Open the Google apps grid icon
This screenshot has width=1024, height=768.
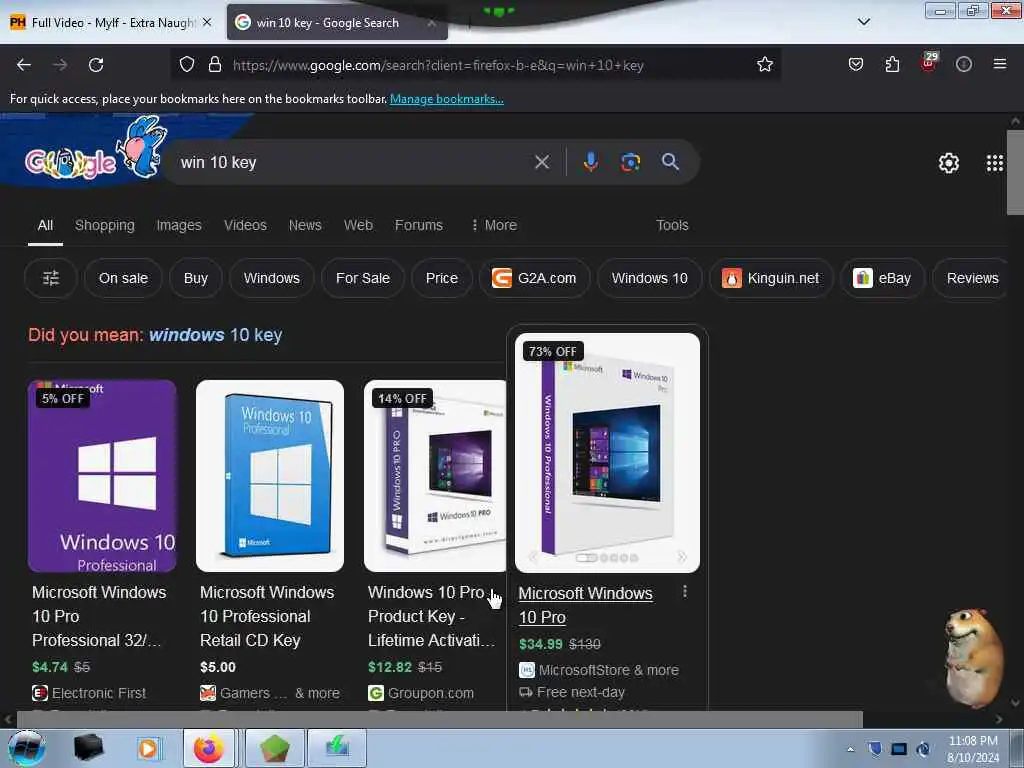(995, 163)
